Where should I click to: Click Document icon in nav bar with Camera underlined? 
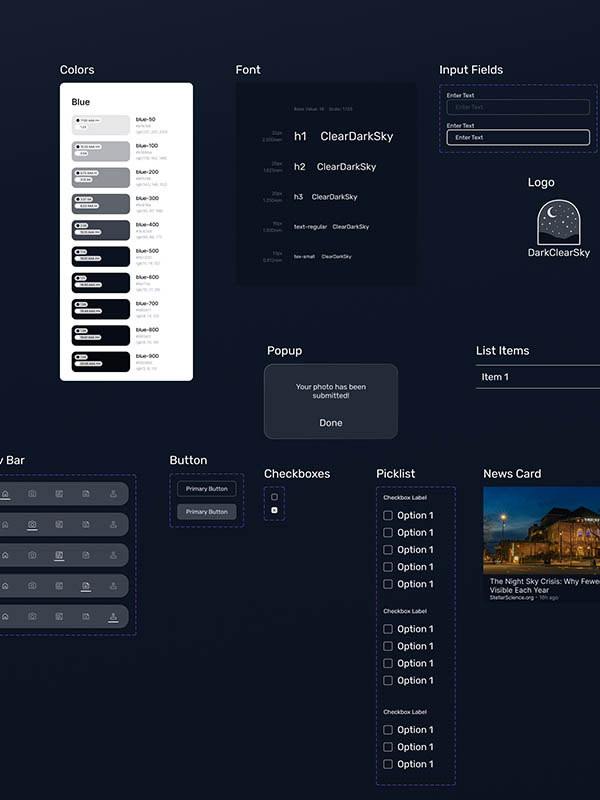86,524
